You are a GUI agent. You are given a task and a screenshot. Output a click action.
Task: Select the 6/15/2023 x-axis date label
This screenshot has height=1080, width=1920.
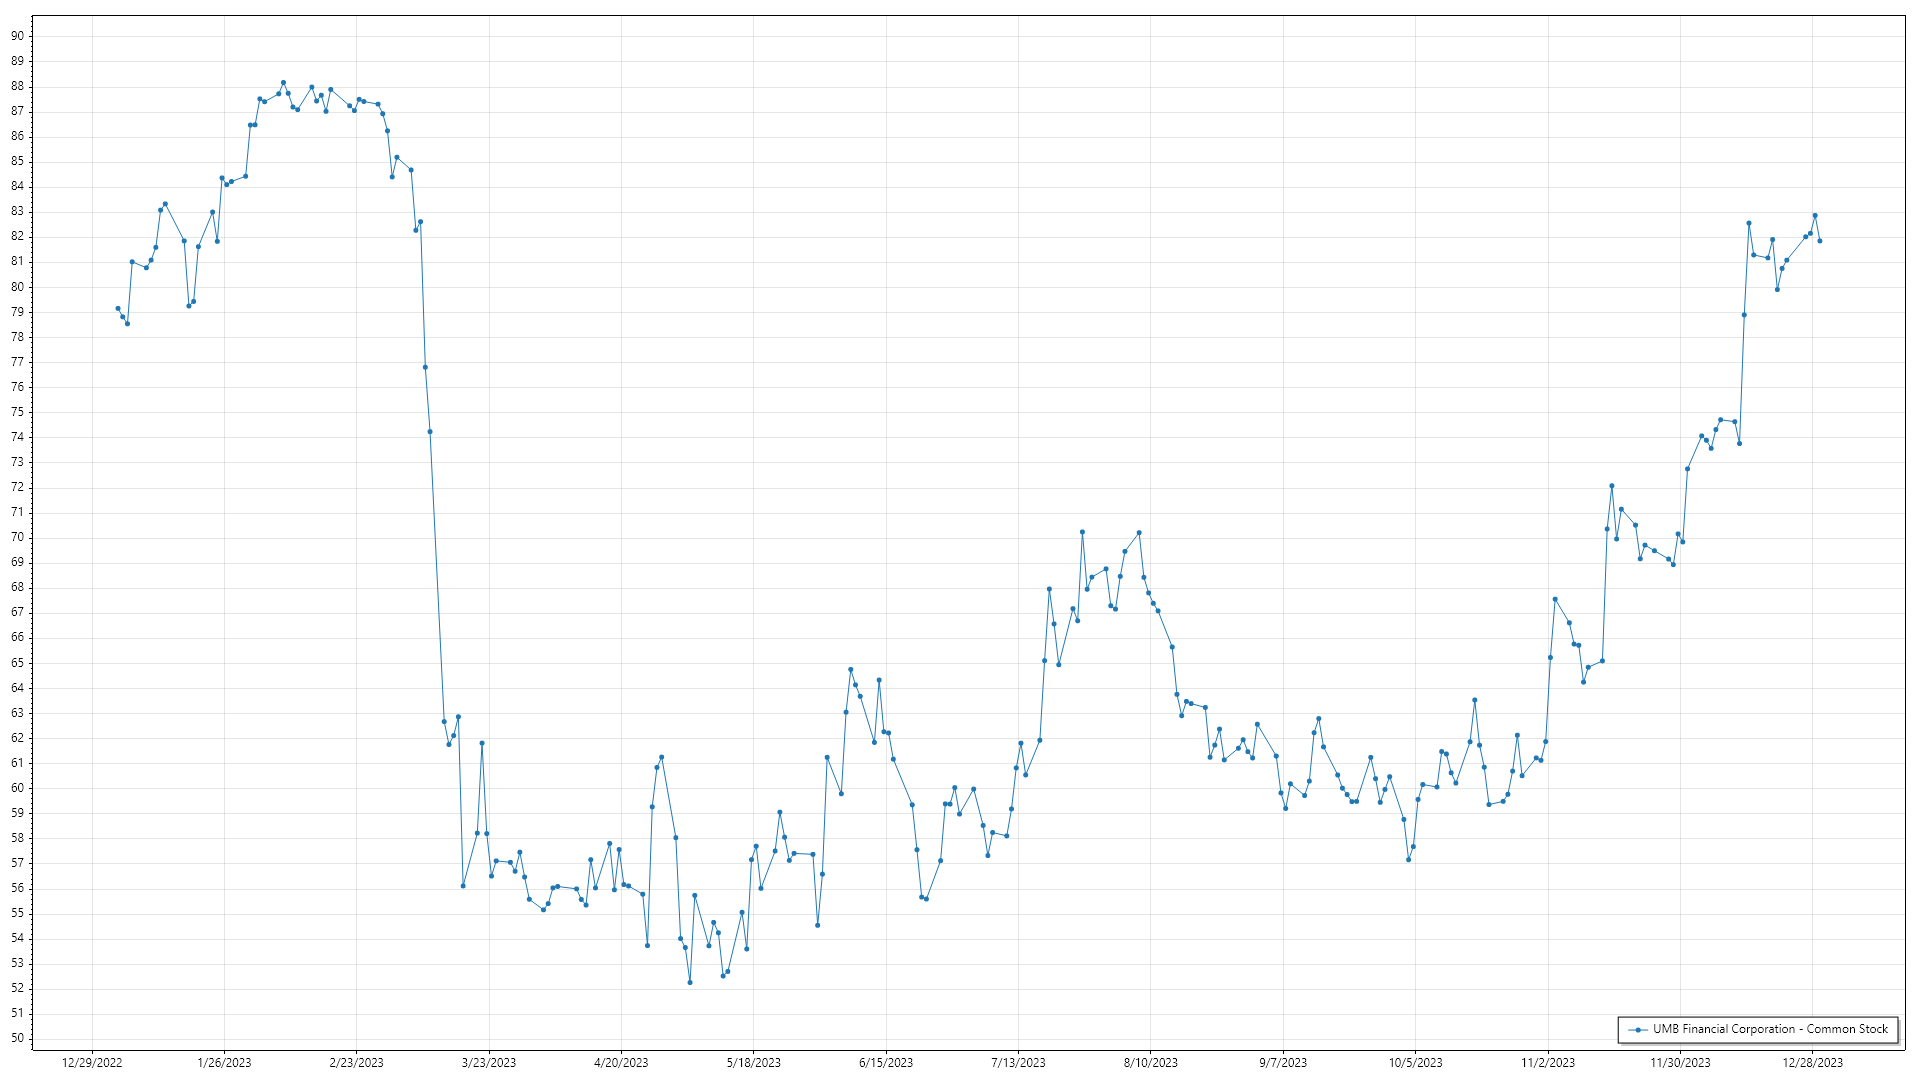(886, 1063)
